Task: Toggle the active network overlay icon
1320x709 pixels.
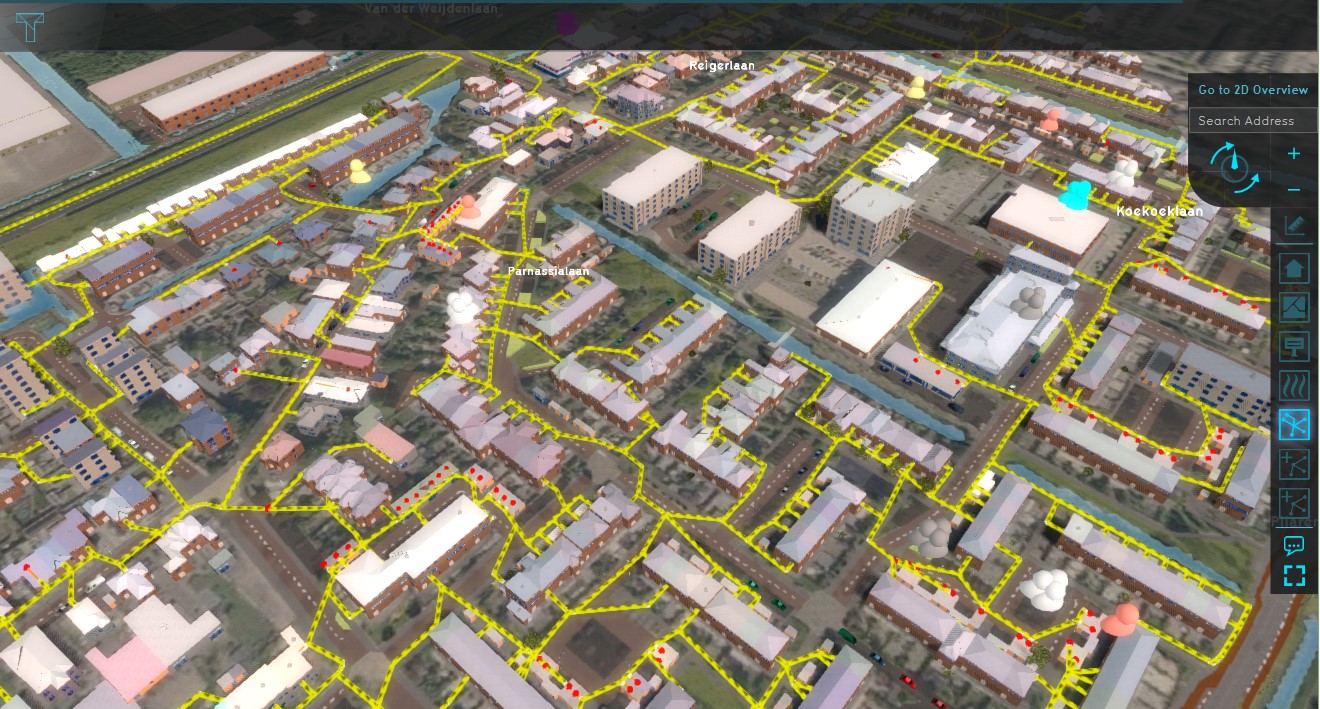Action: click(x=1294, y=425)
